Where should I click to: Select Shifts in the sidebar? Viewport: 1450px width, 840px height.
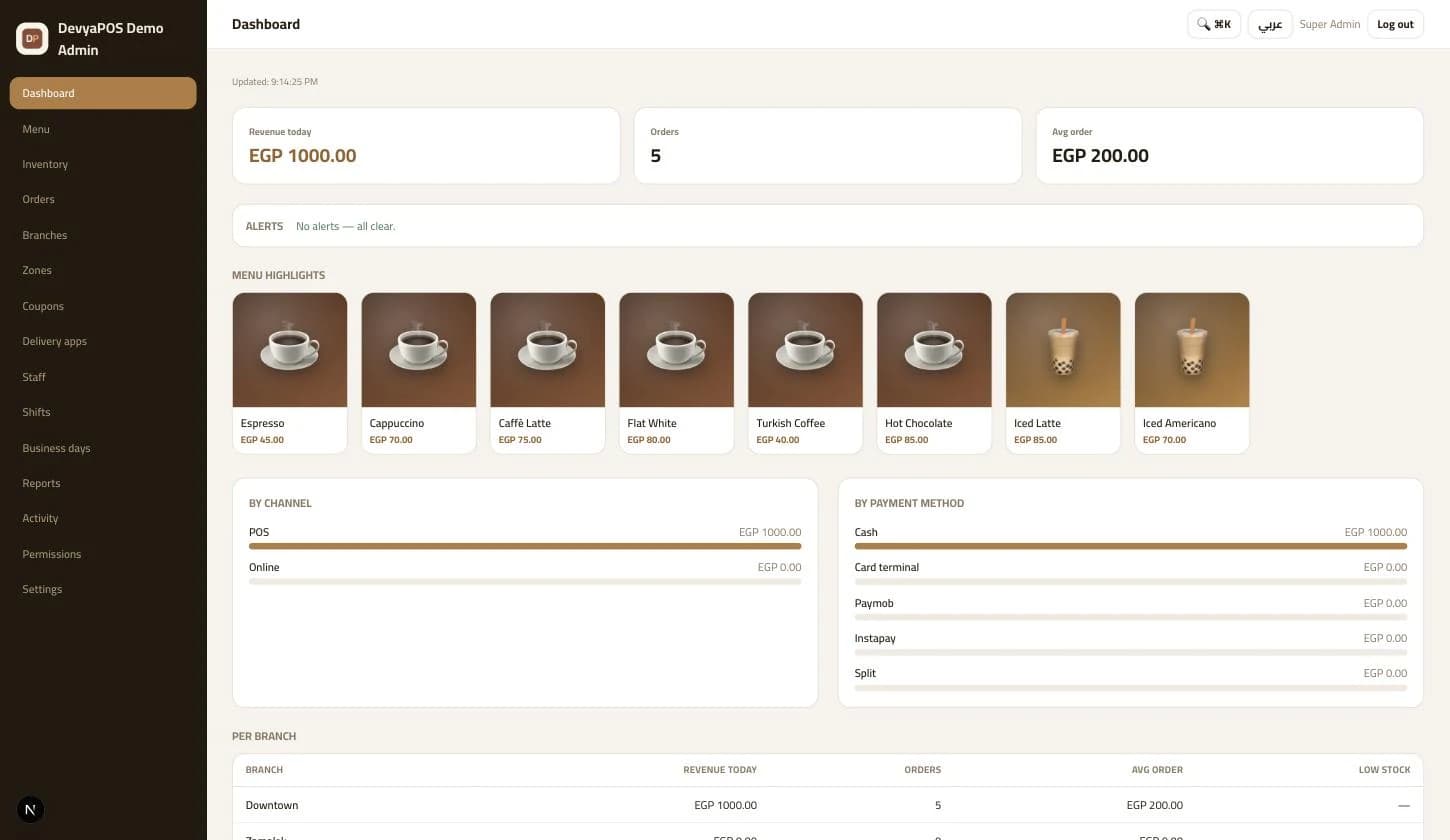pyautogui.click(x=103, y=412)
